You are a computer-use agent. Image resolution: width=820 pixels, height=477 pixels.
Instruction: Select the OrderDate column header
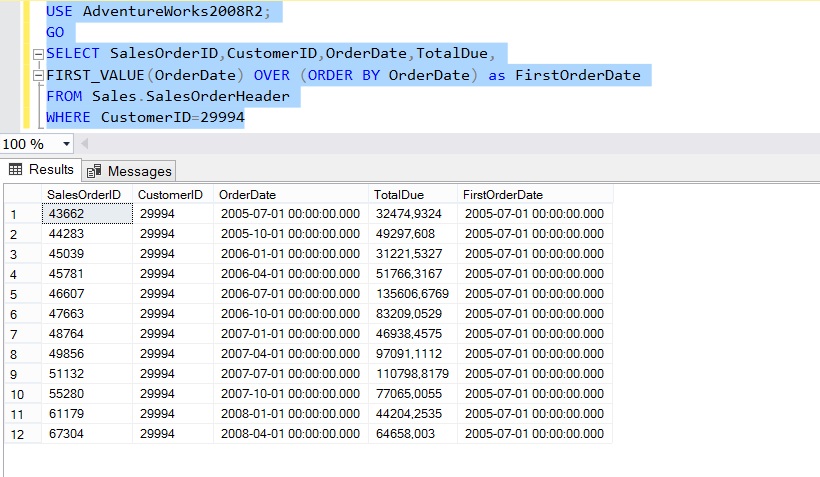291,195
